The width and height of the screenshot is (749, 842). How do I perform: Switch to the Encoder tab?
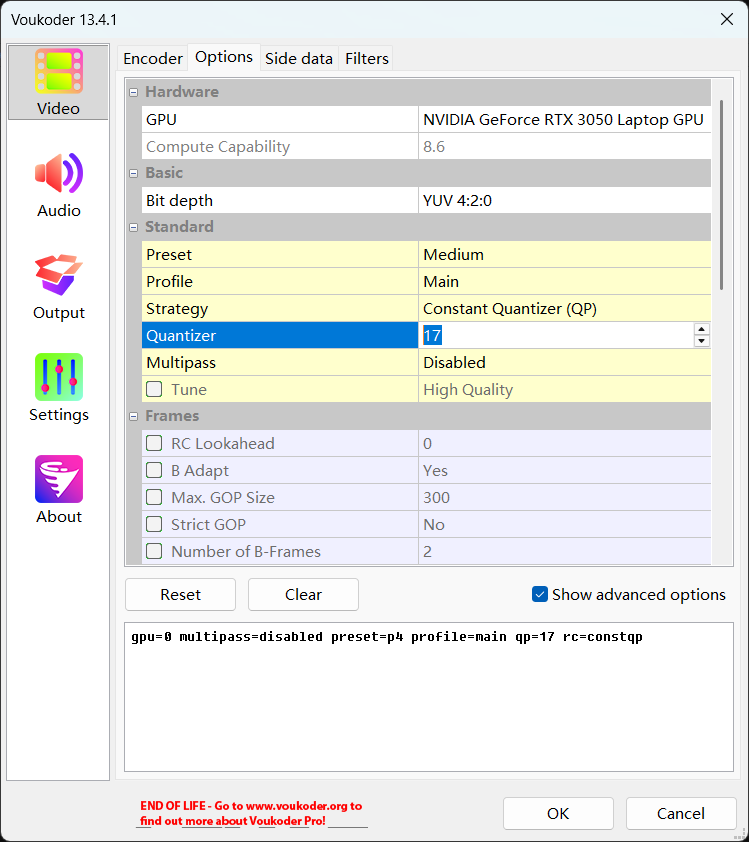(x=153, y=58)
